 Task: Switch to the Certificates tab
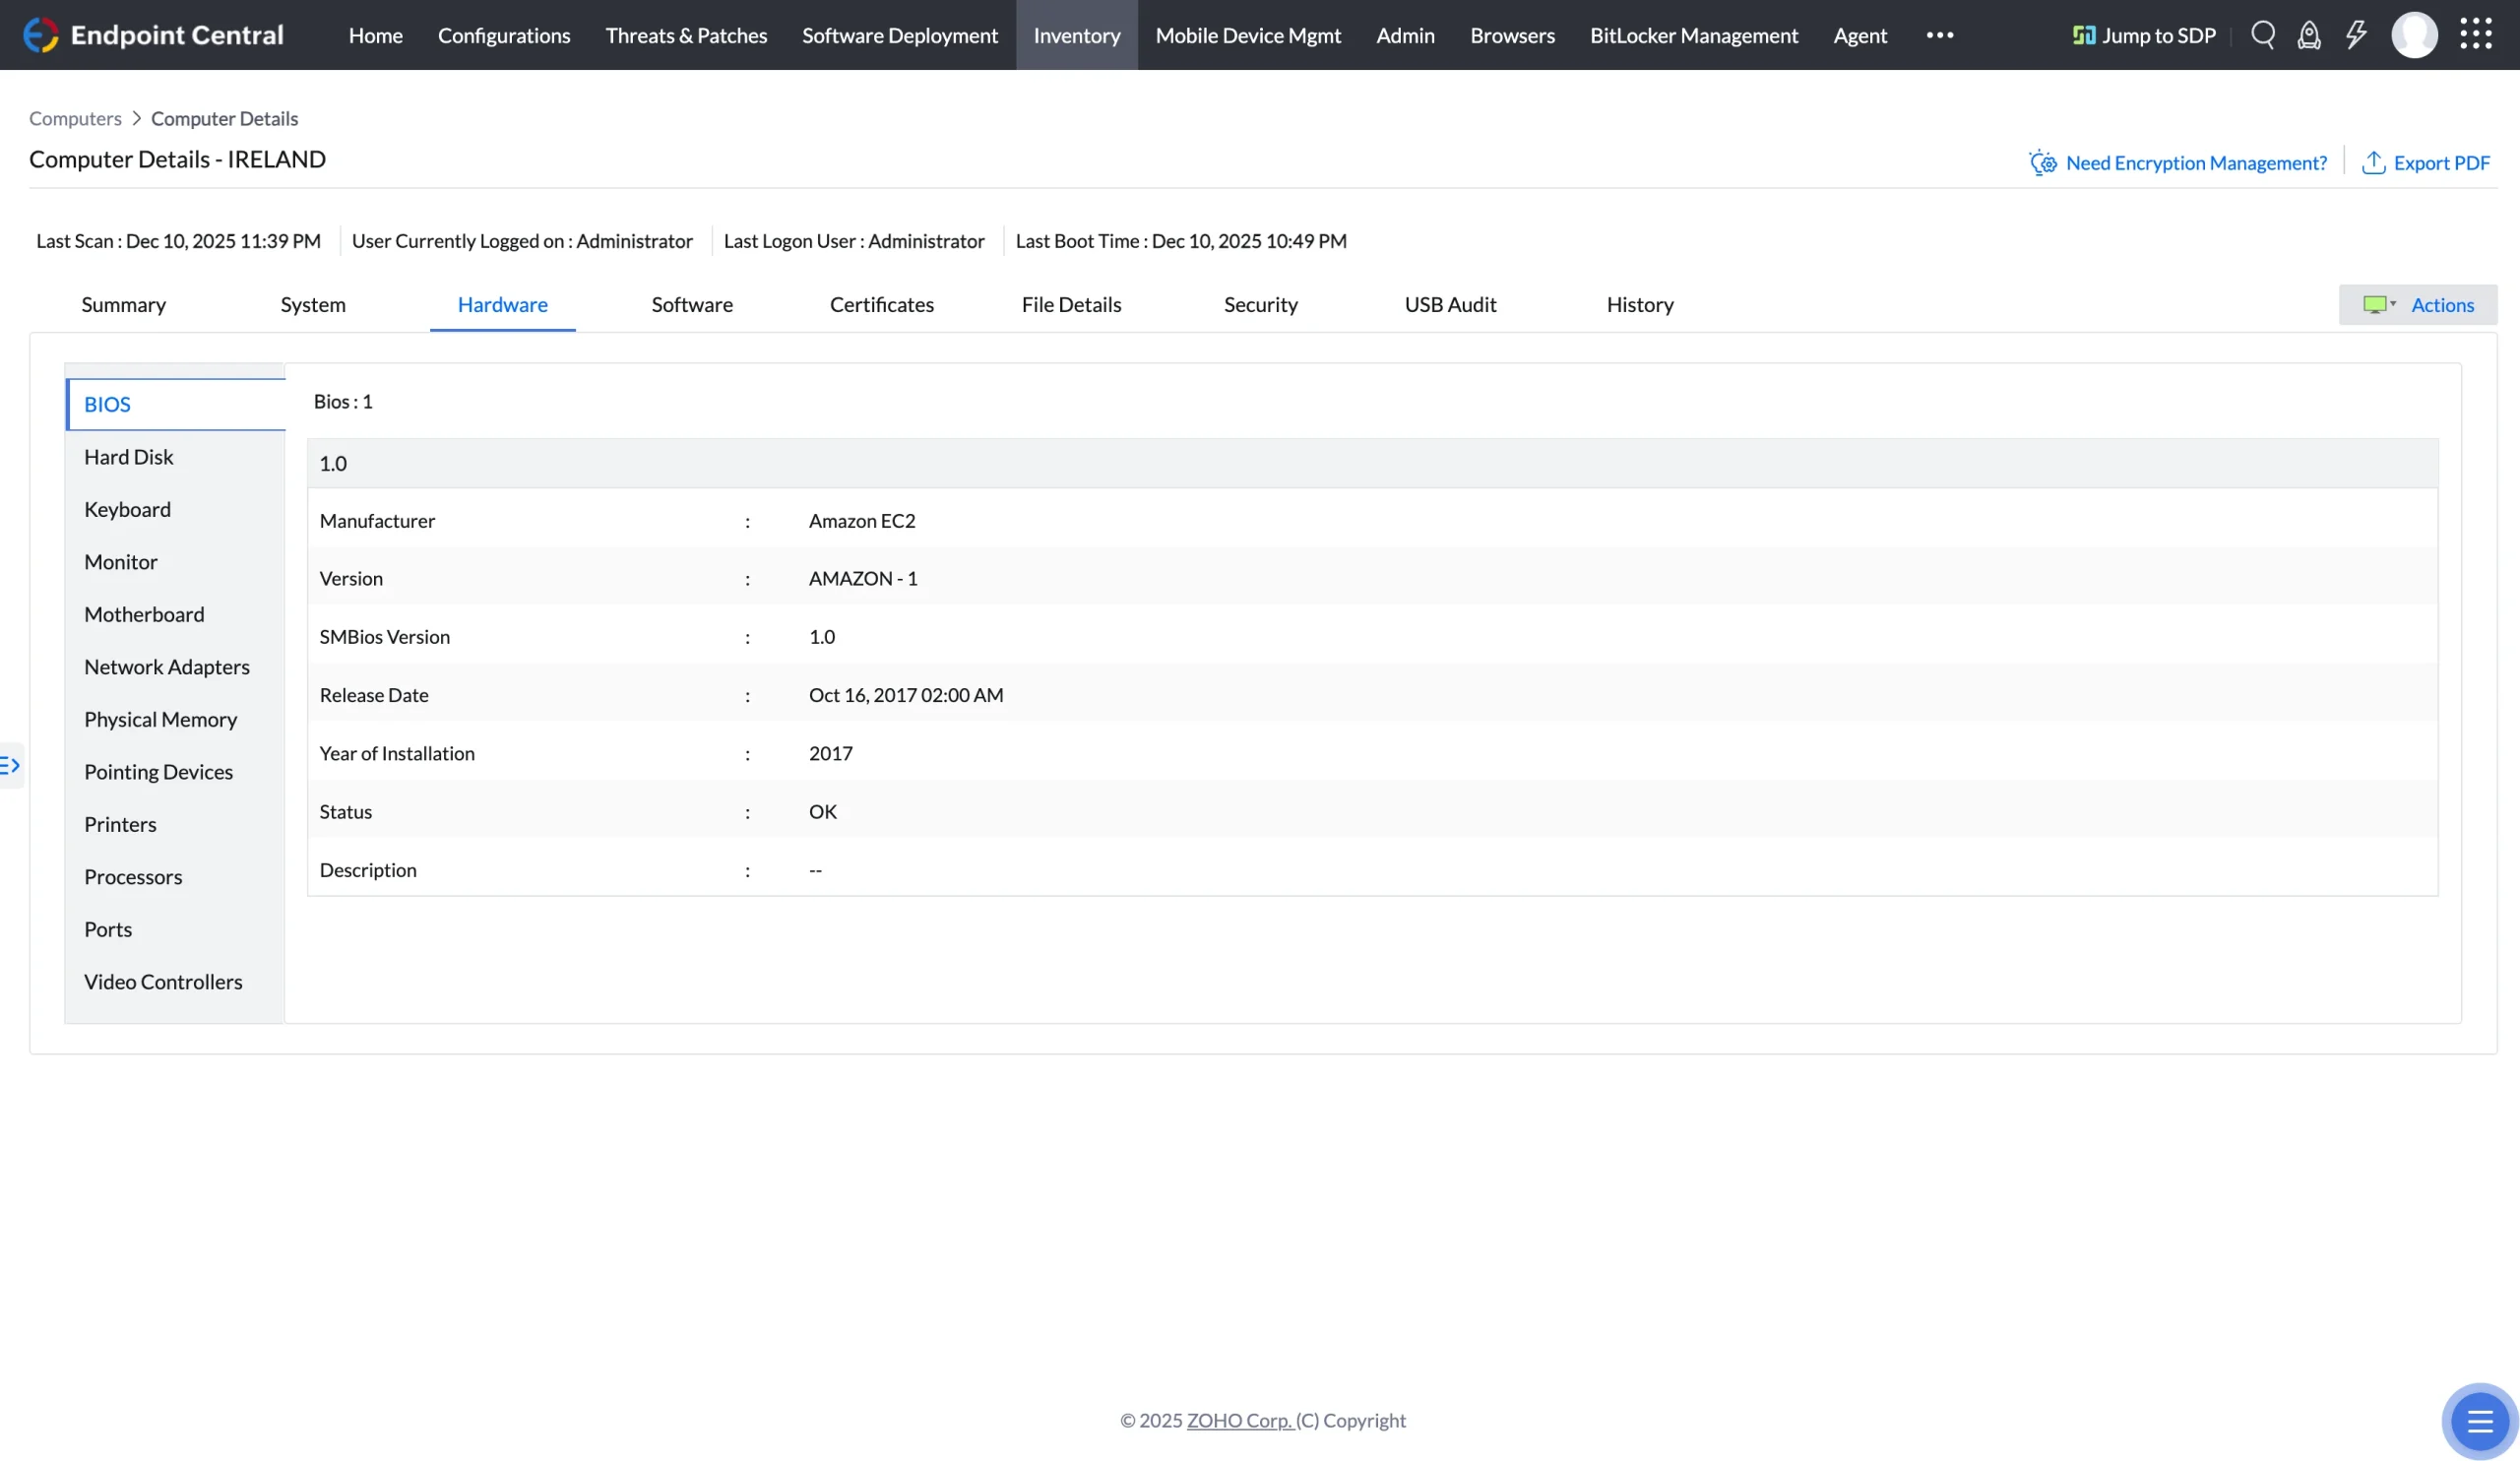pyautogui.click(x=882, y=304)
